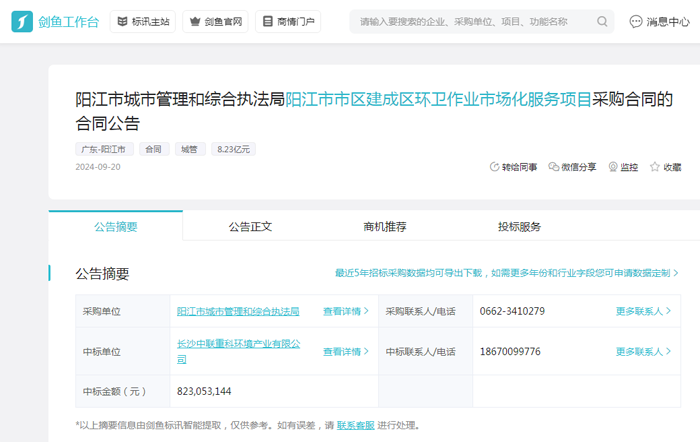Share via 微信分享
Image resolution: width=700 pixels, height=442 pixels.
tap(554, 167)
